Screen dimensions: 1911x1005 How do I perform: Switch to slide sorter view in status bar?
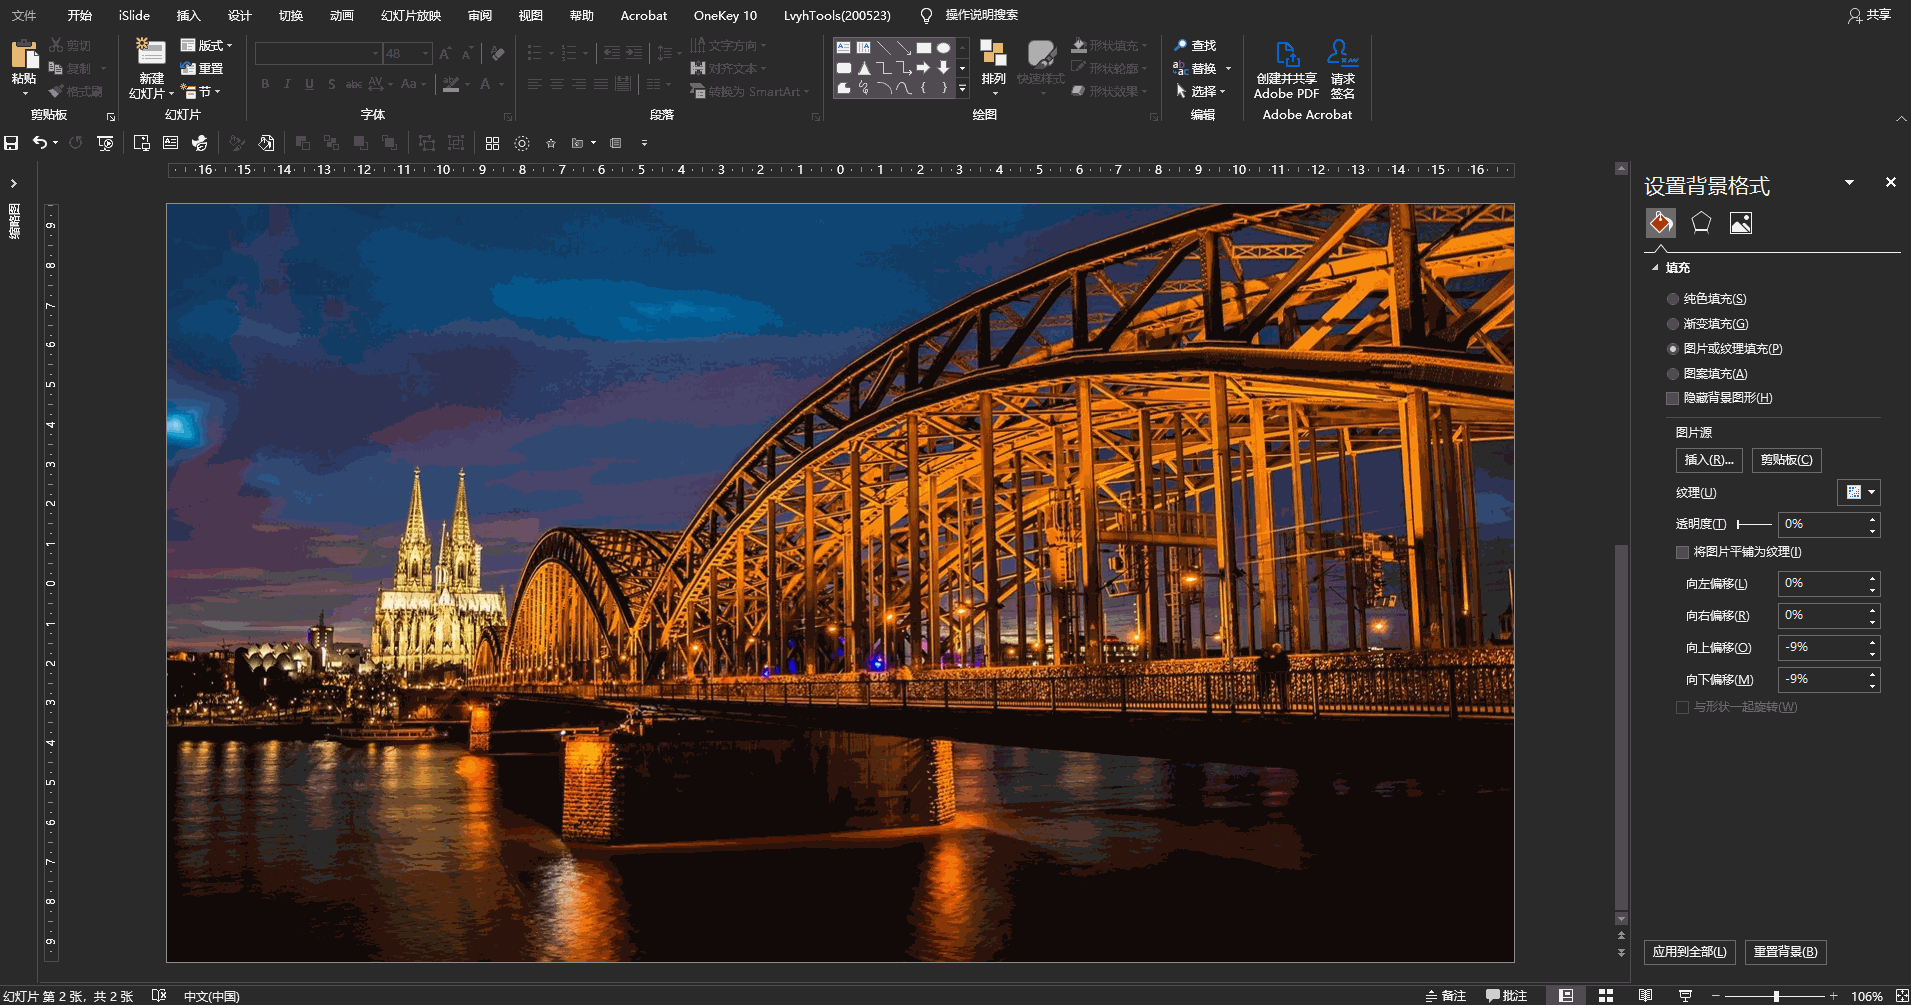(1605, 996)
